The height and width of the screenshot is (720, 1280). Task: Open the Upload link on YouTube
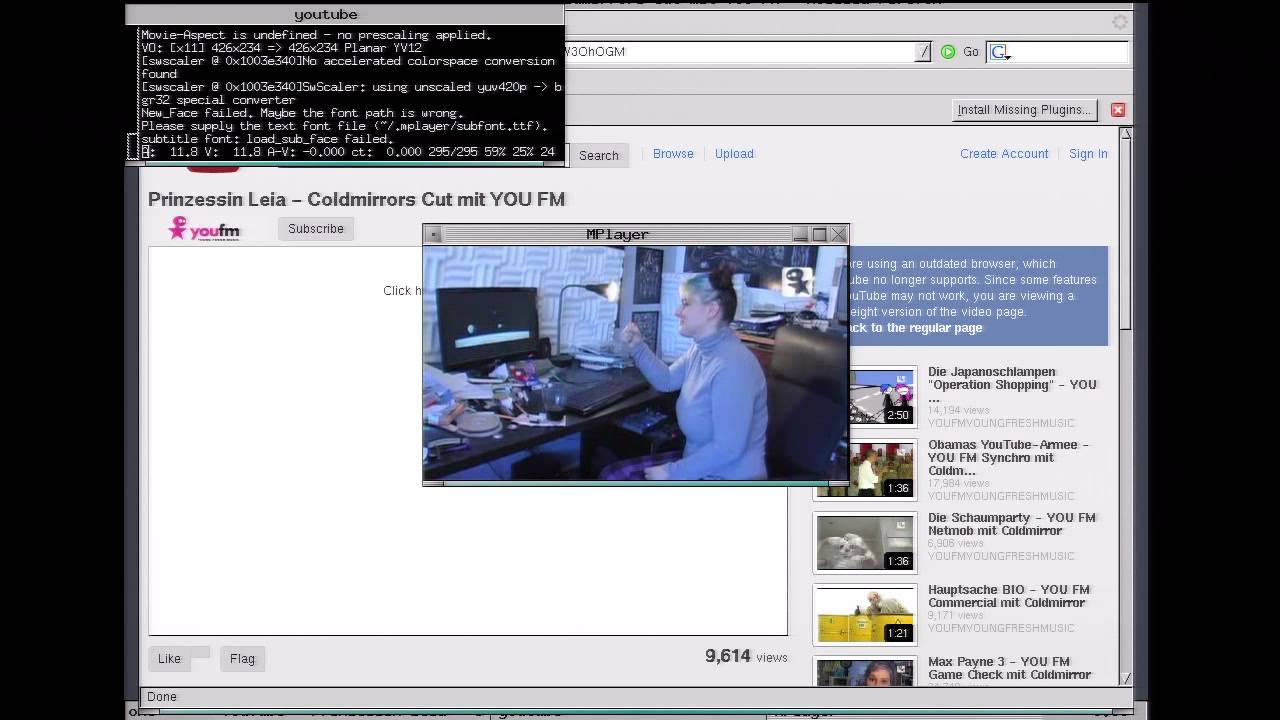pos(734,154)
